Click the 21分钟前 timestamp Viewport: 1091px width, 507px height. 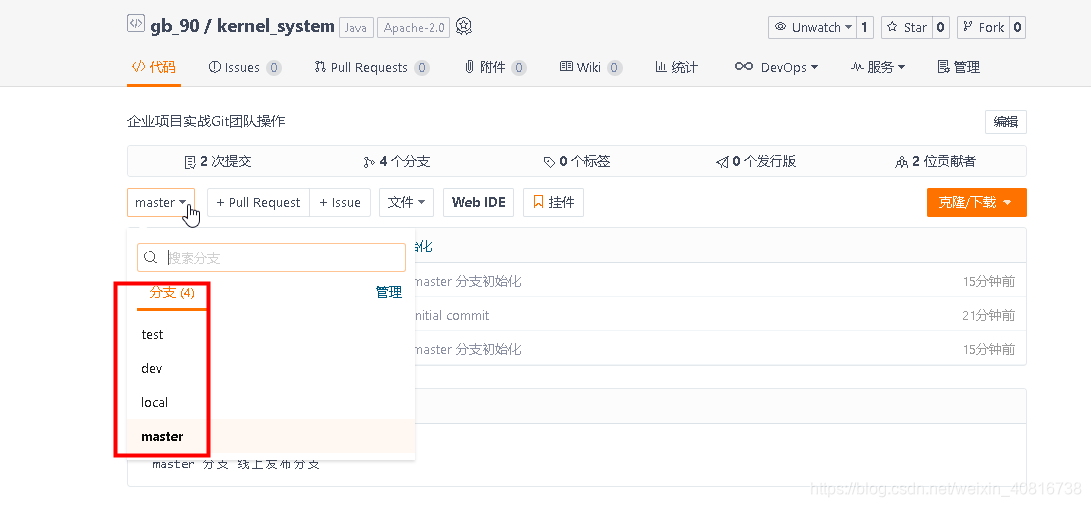click(989, 315)
